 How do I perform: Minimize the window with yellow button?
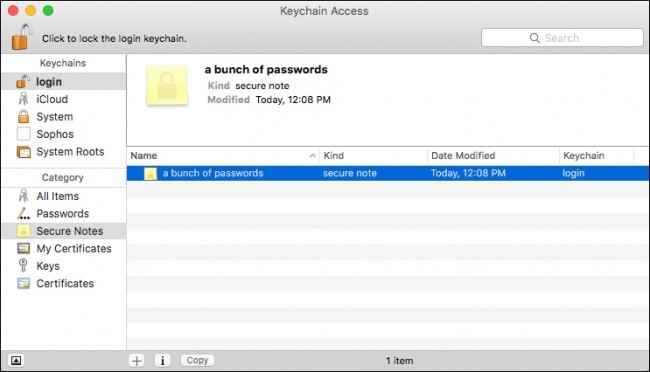[x=31, y=10]
